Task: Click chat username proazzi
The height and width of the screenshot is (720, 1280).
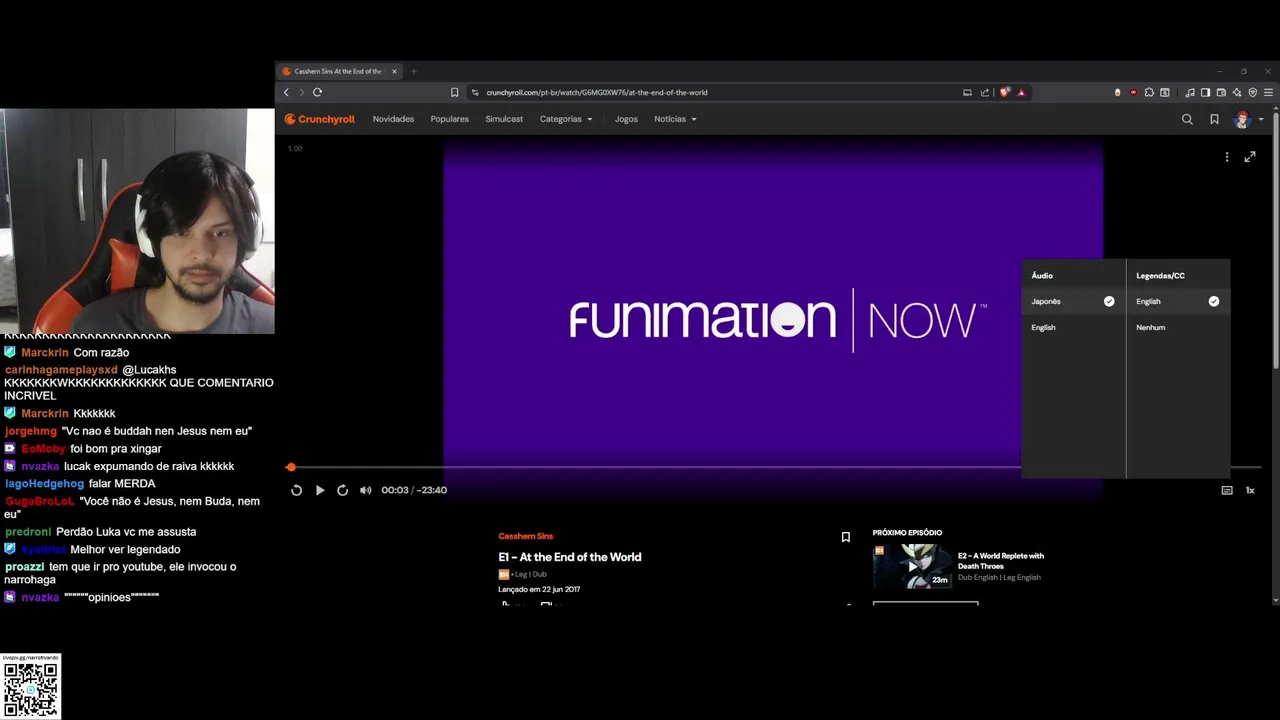Action: click(x=25, y=567)
